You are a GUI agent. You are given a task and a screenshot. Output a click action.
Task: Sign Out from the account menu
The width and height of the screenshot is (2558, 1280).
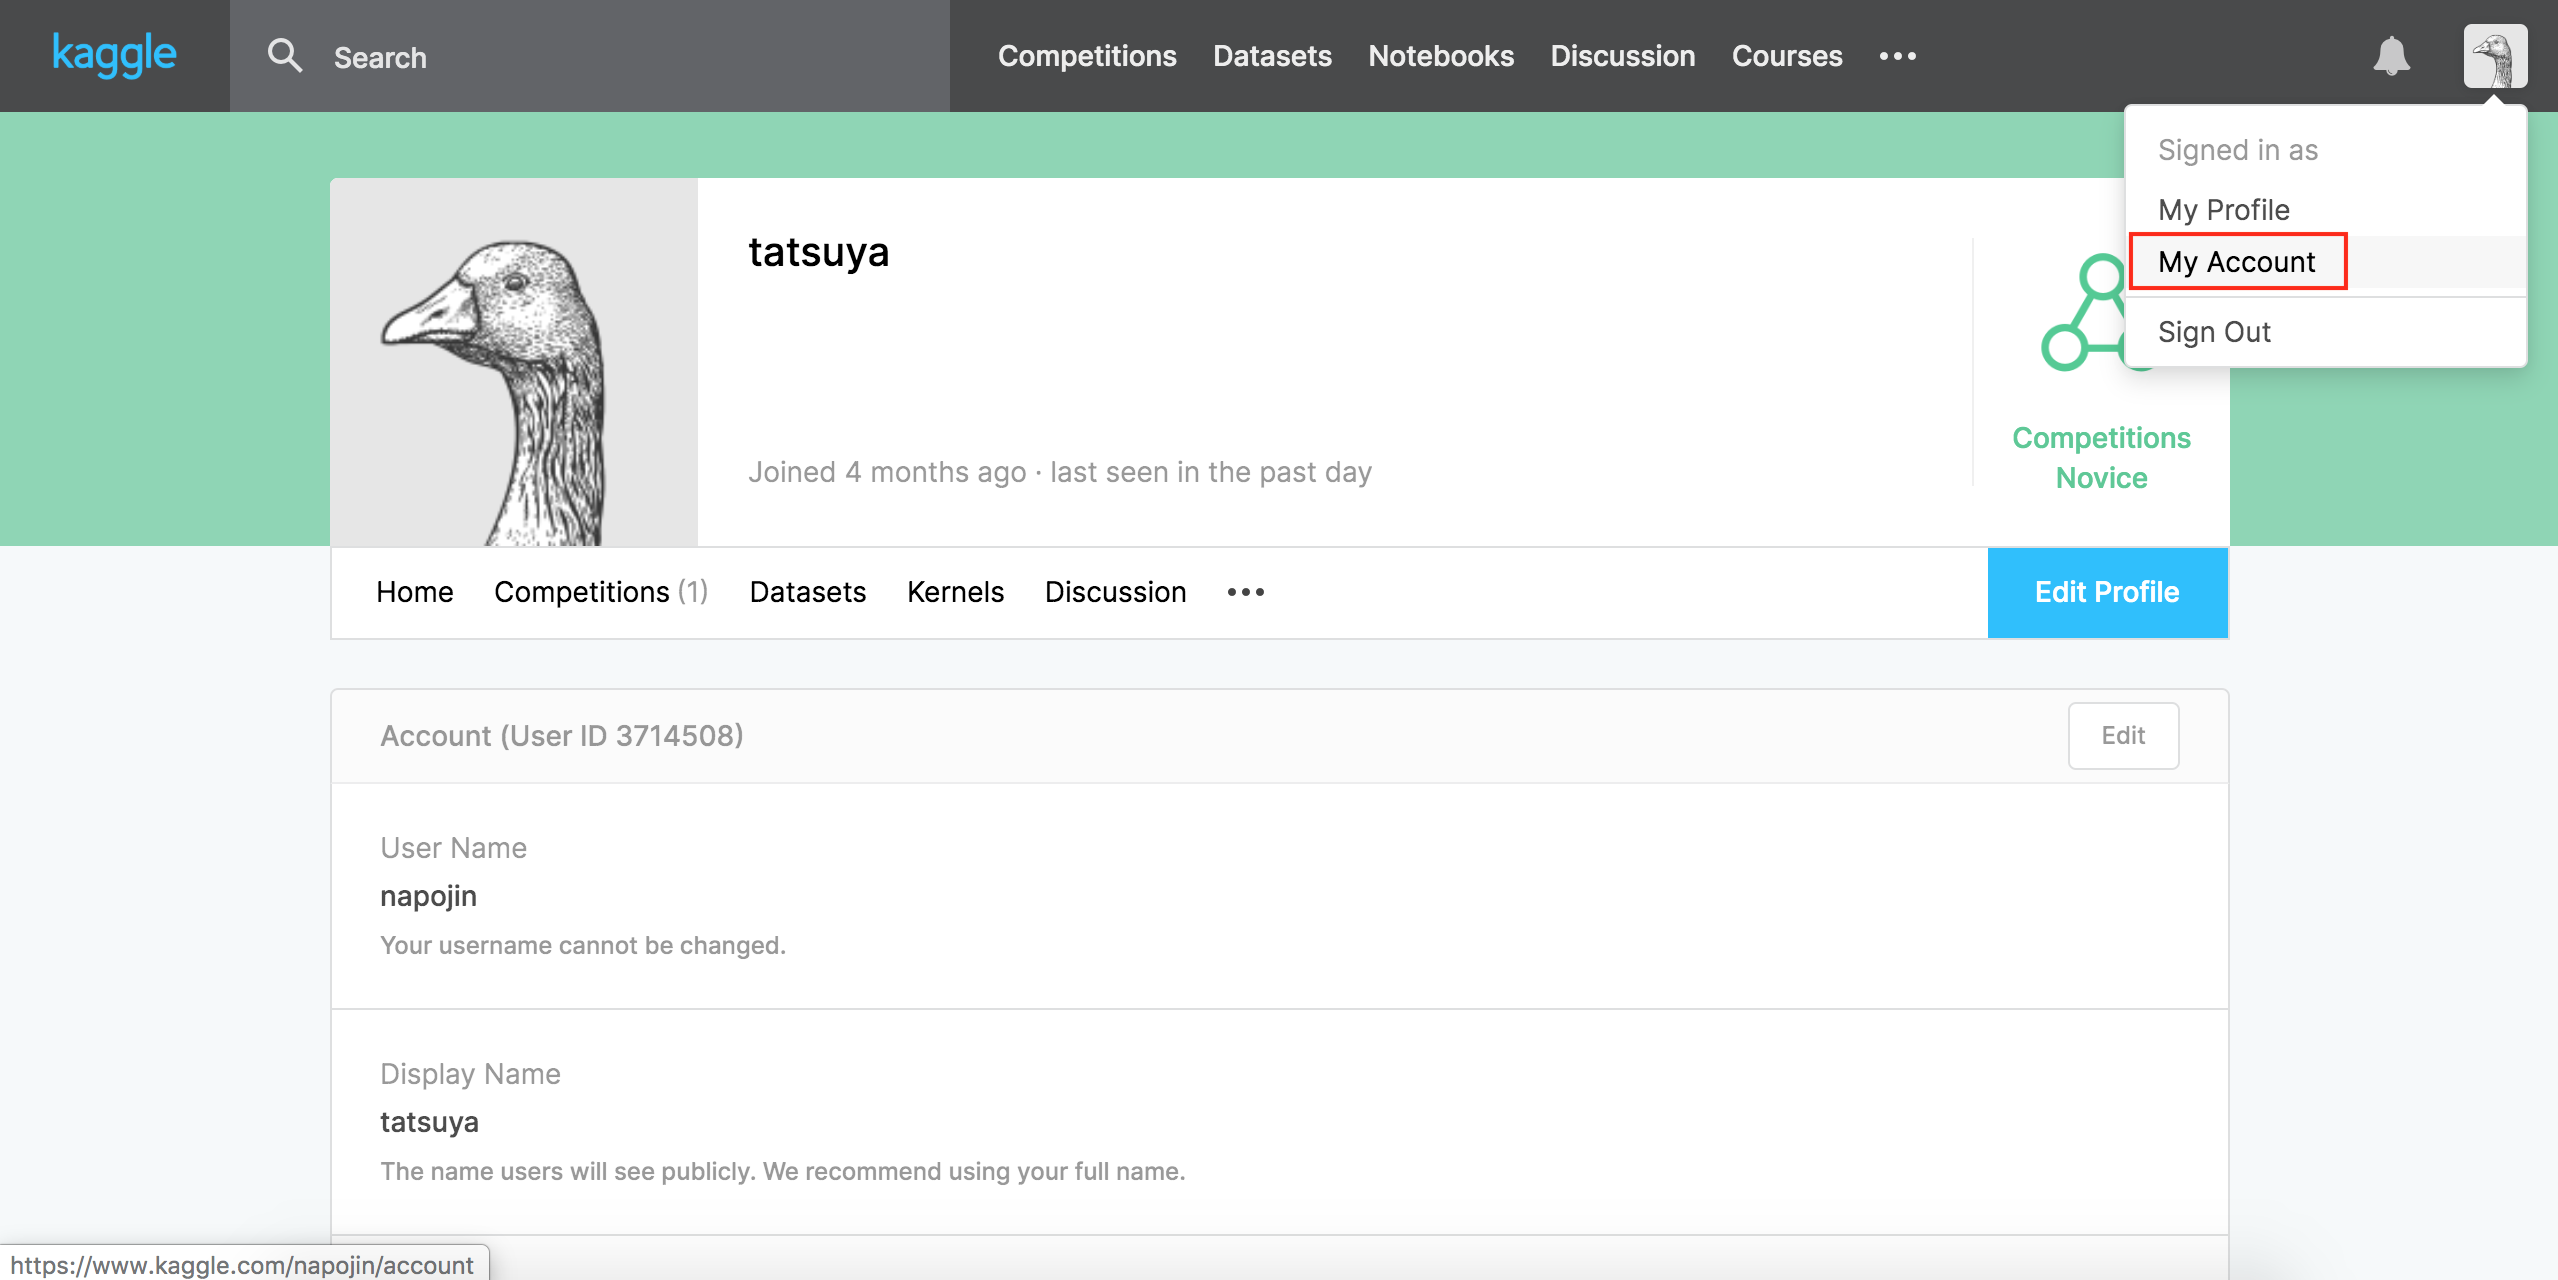(2214, 332)
